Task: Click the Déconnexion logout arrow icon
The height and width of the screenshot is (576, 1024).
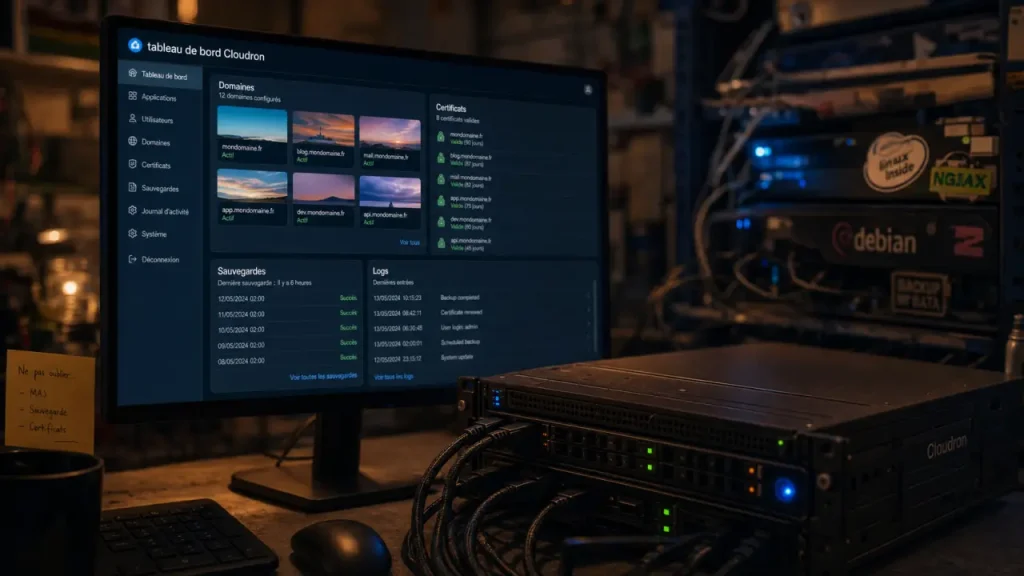Action: tap(133, 259)
